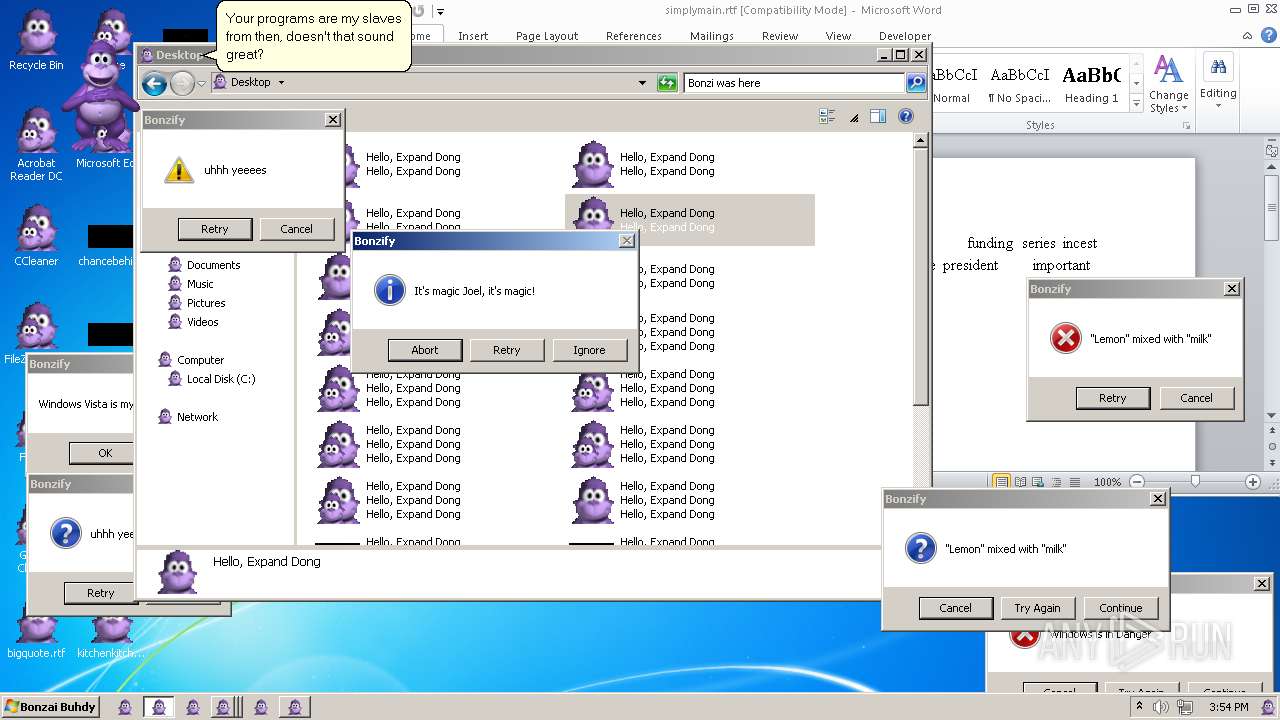Open the Explorer address bar history dropdown
This screenshot has height=720, width=1280.
(x=642, y=83)
